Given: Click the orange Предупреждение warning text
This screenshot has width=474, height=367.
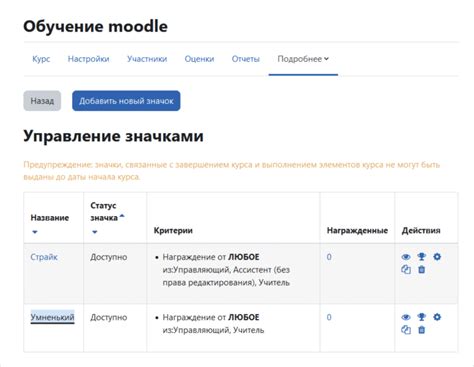Looking at the screenshot, I should click(232, 171).
